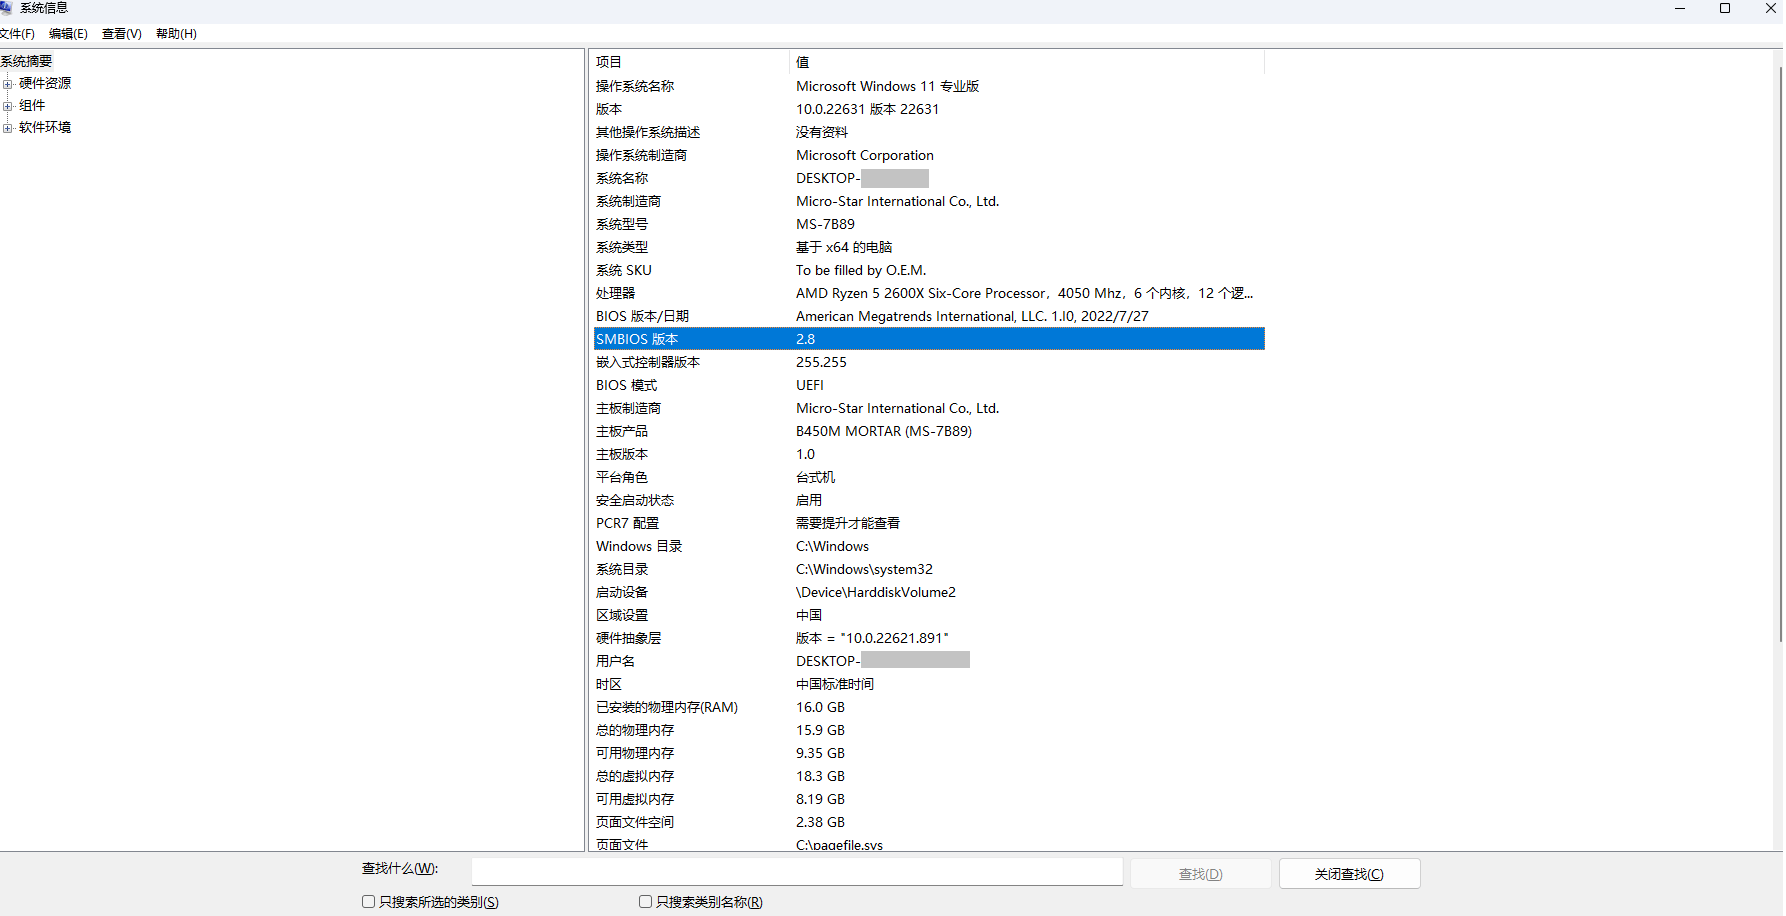Click the 查找什么 search input field
Image resolution: width=1786 pixels, height=916 pixels.
click(x=795, y=871)
